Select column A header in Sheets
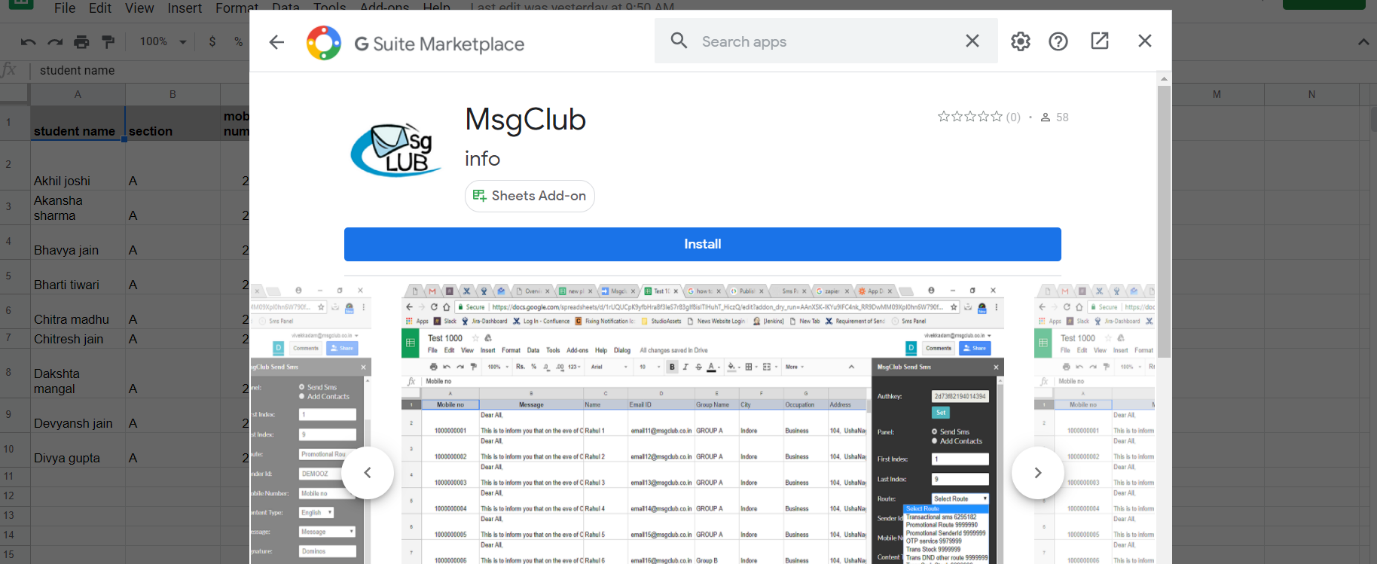 pos(78,94)
